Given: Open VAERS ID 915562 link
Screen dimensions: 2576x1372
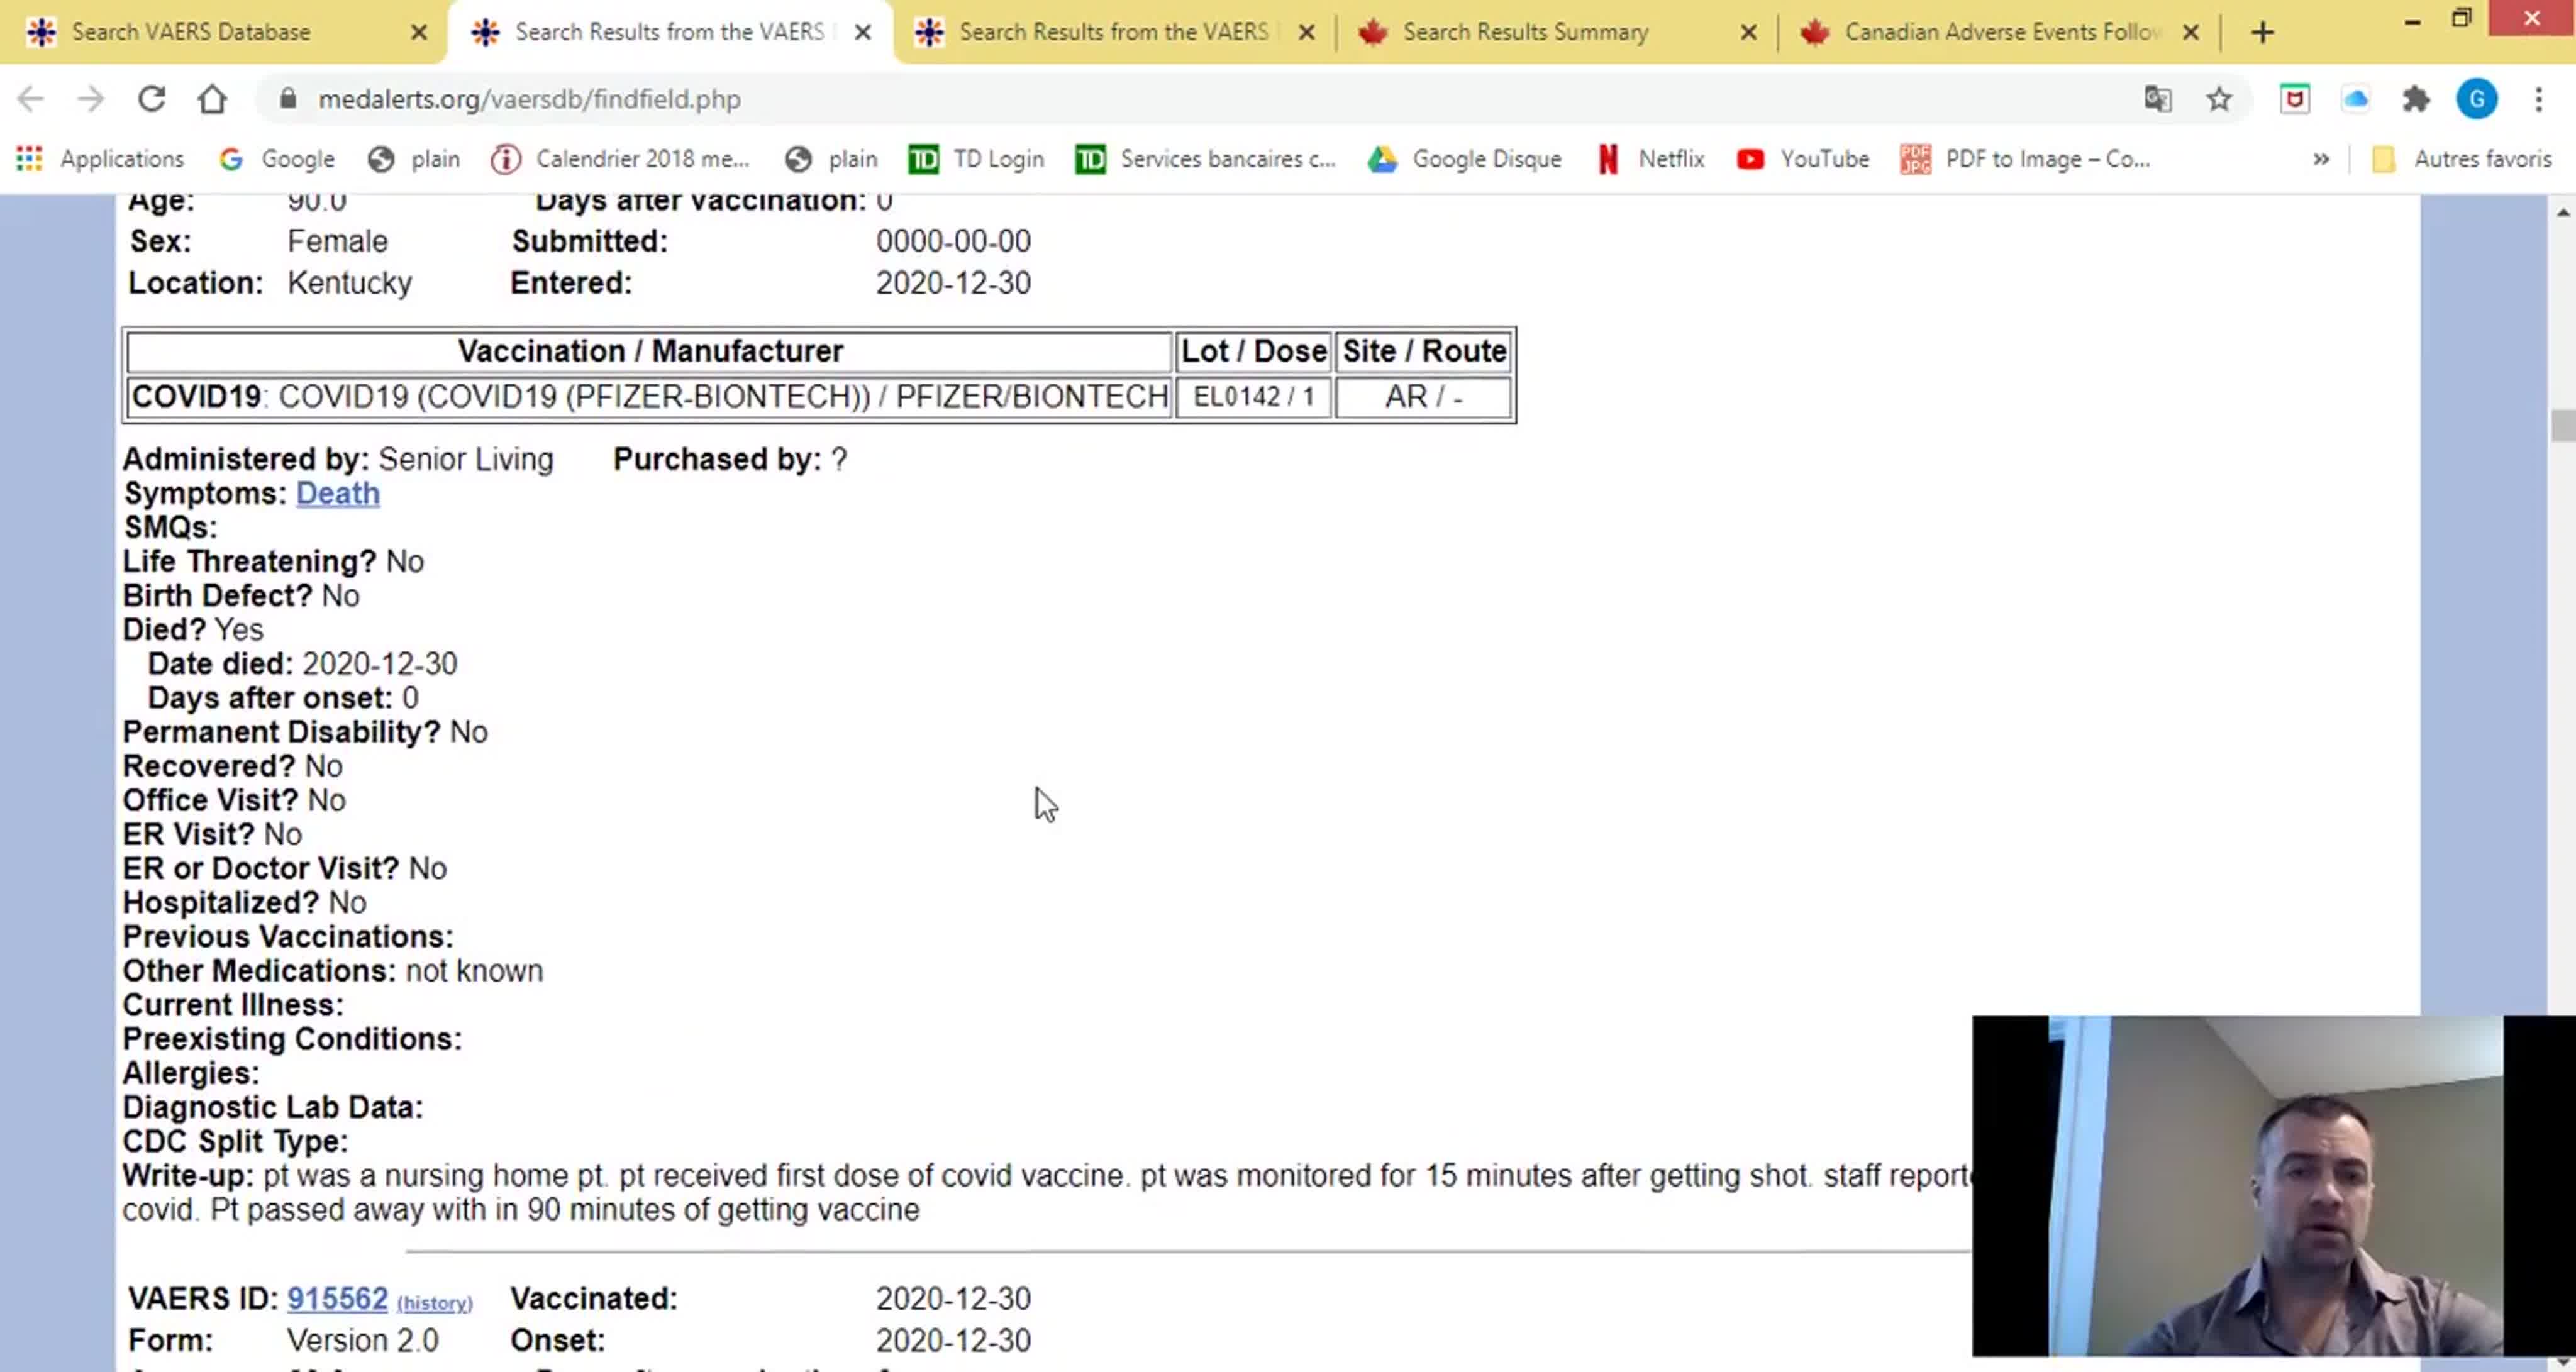Looking at the screenshot, I should [x=337, y=1298].
